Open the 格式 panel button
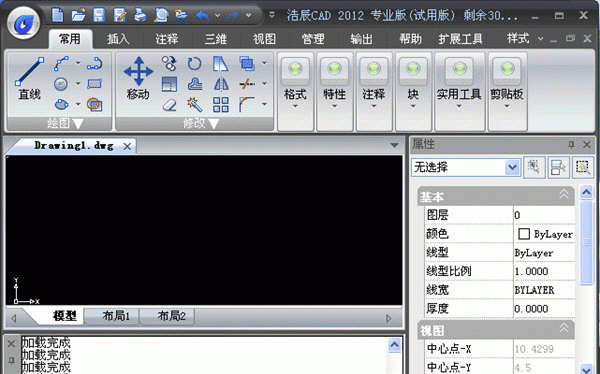Image resolution: width=600 pixels, height=374 pixels. tap(295, 92)
